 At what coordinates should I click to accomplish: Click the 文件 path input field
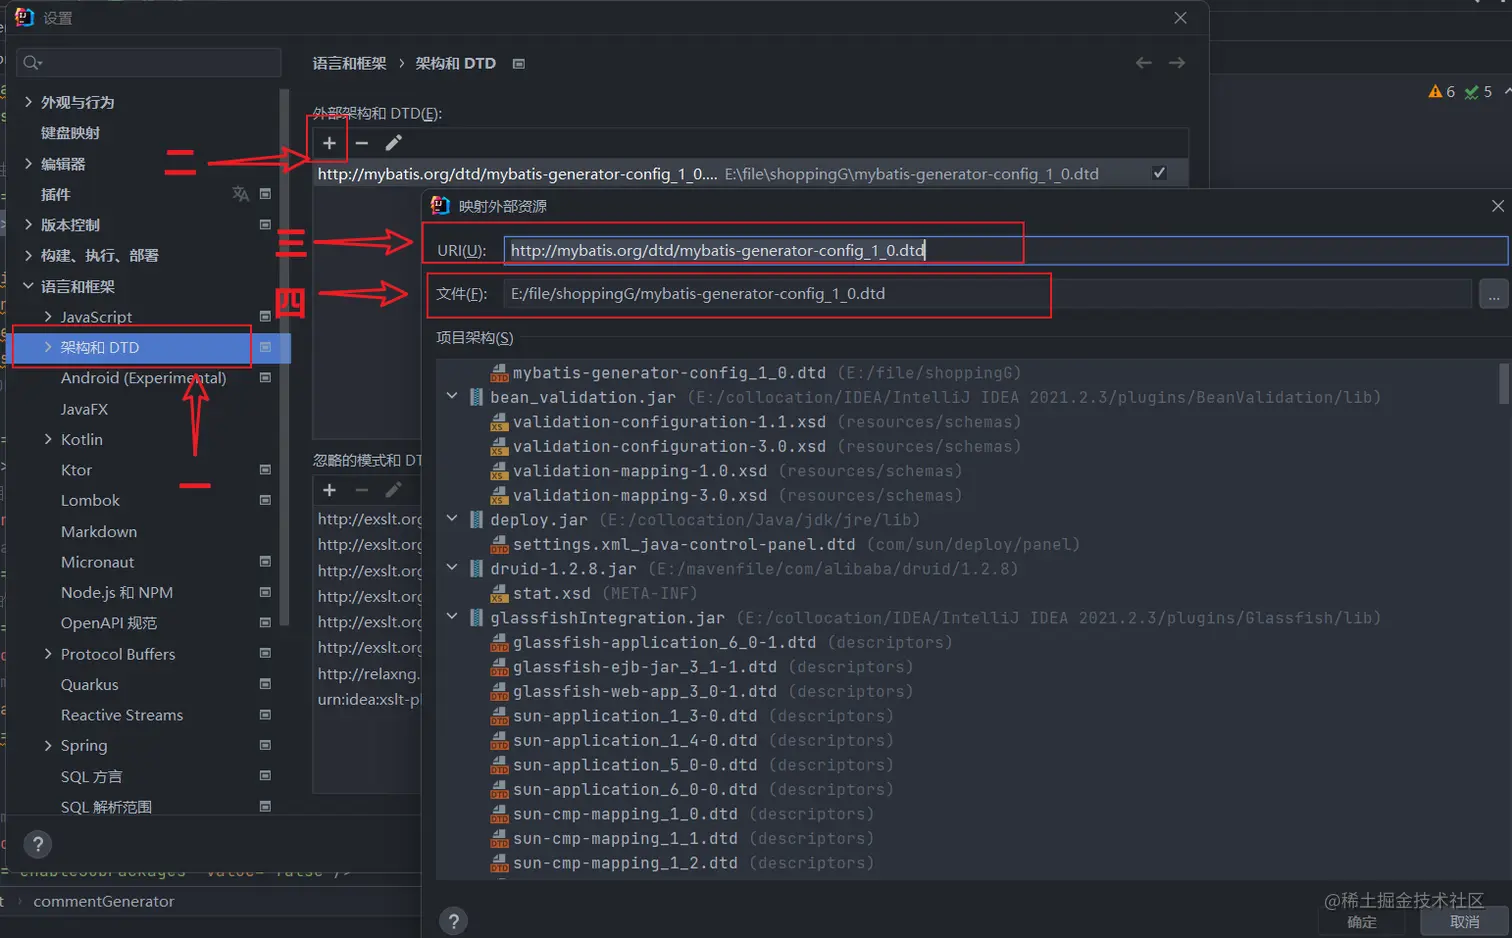pyautogui.click(x=987, y=294)
